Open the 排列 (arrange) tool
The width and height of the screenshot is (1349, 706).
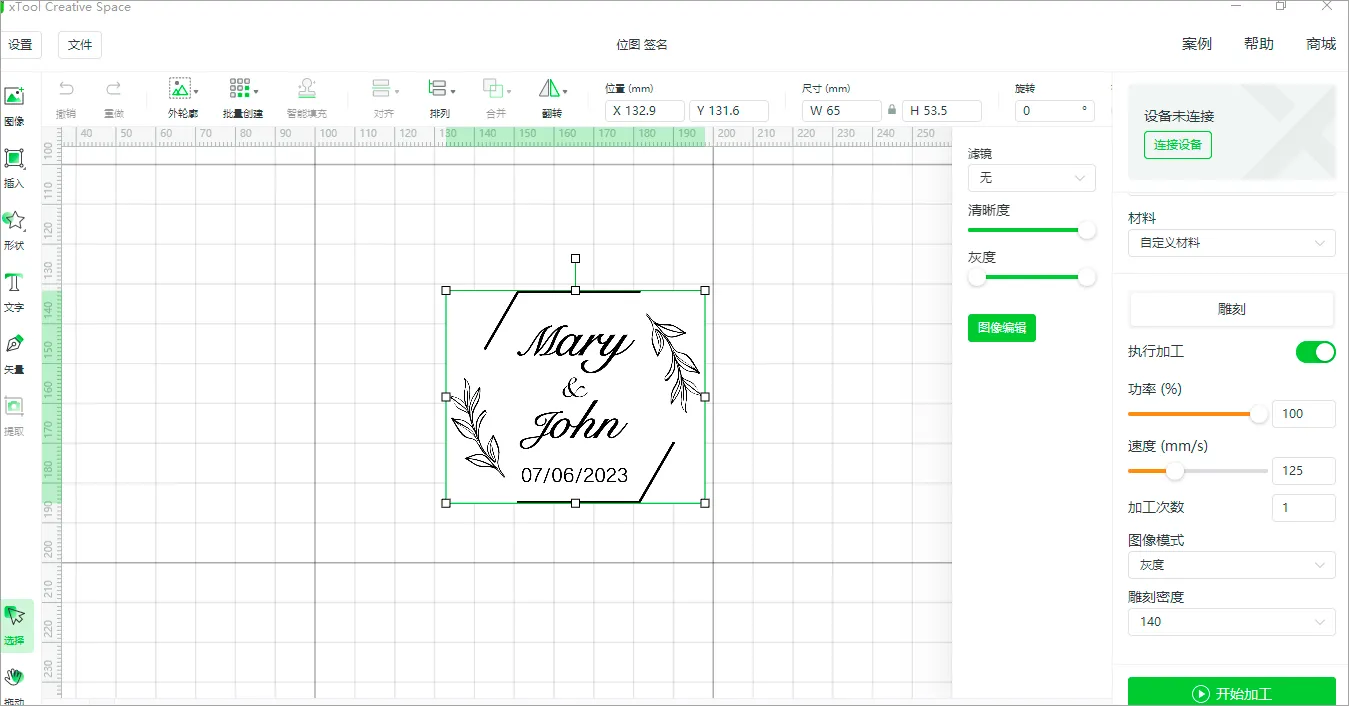click(440, 98)
